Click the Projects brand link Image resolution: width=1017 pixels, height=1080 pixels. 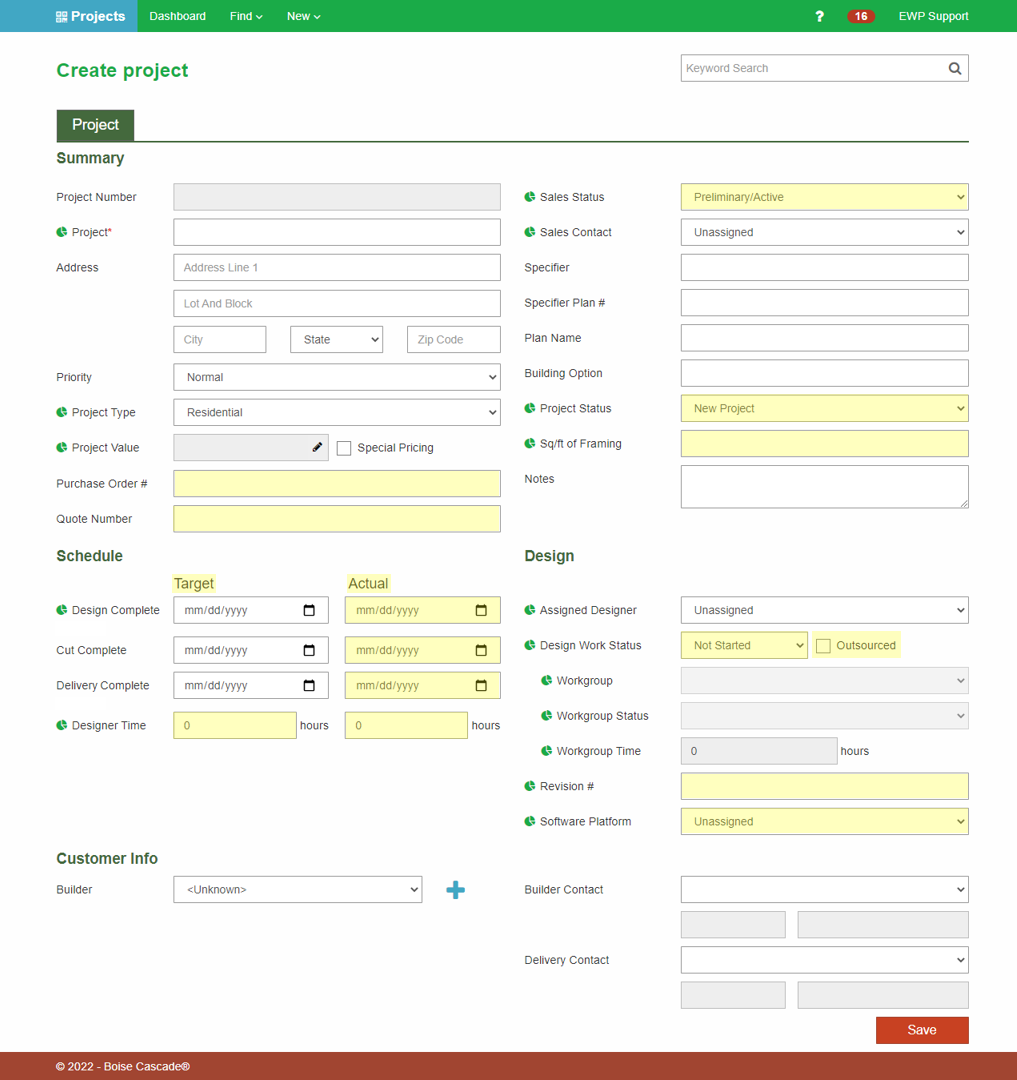(90, 17)
